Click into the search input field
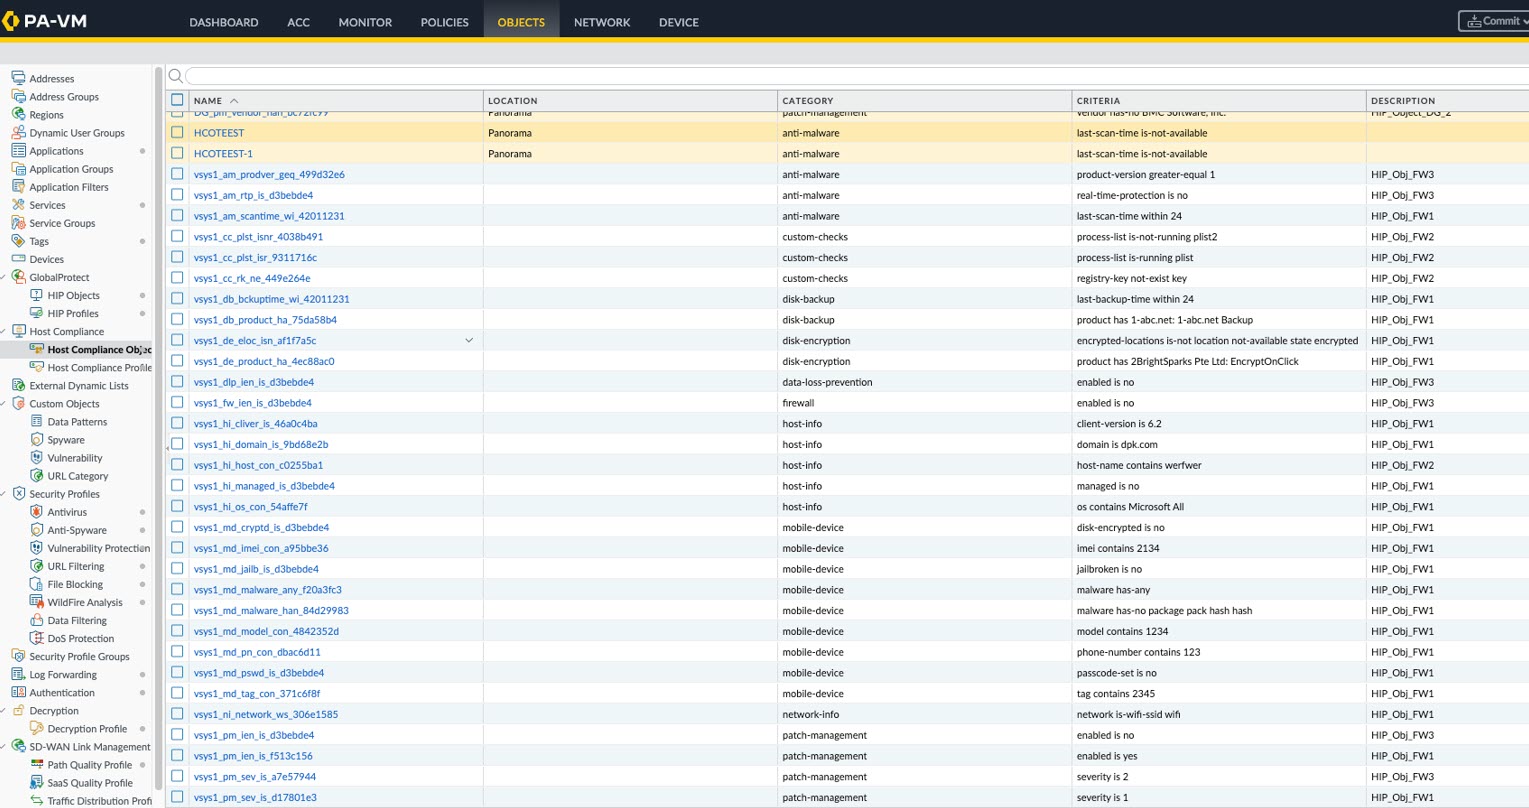Screen dimensions: 1529x808 click(850, 76)
